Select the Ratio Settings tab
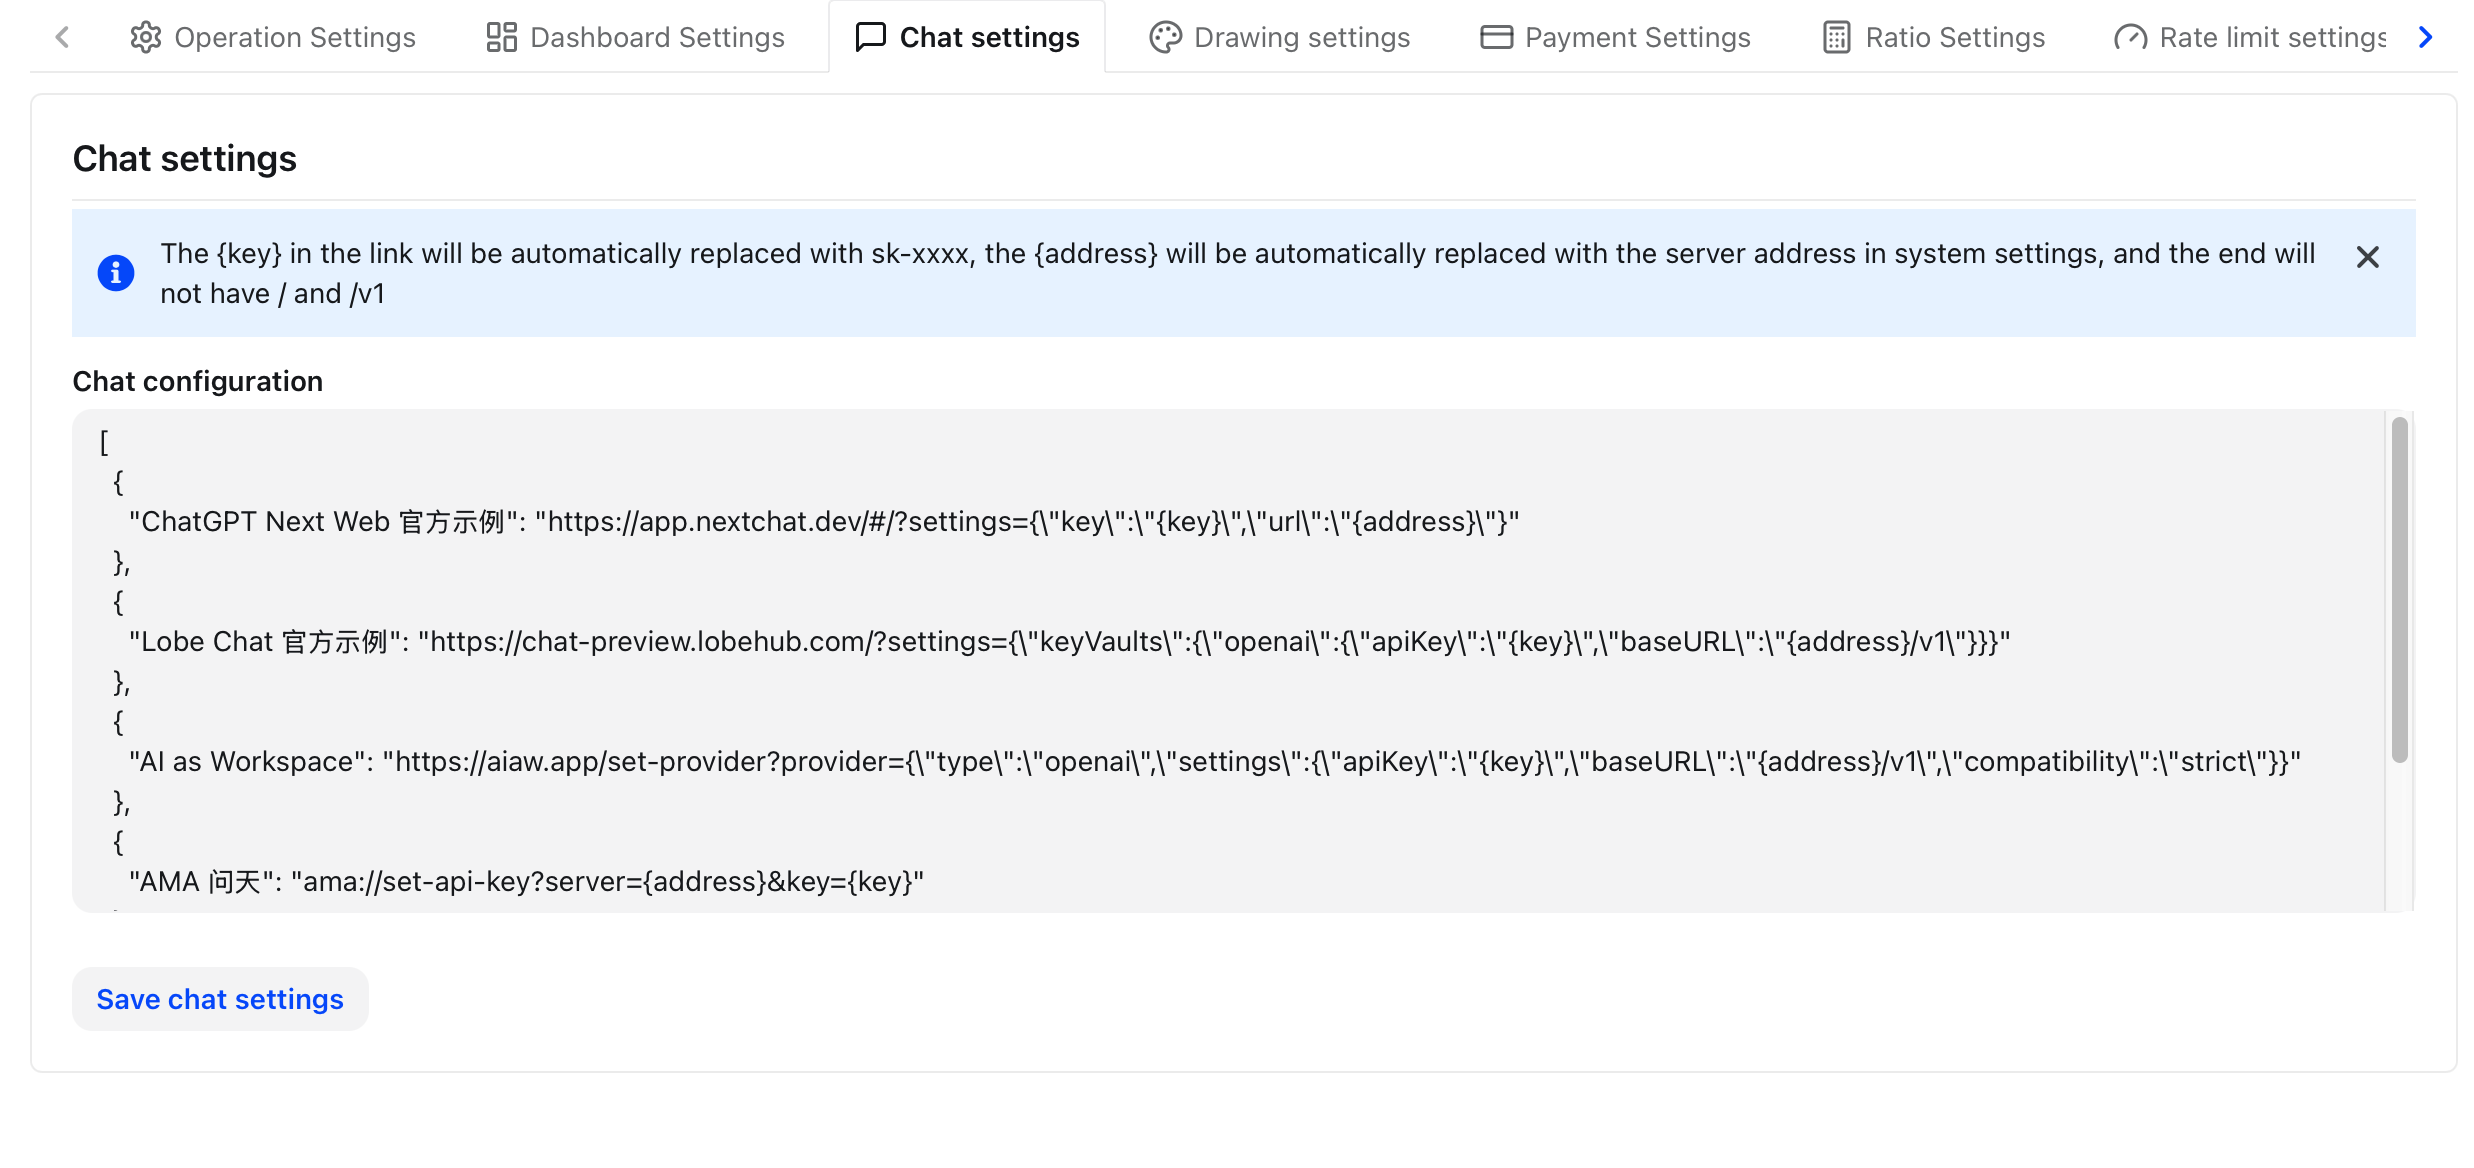Viewport: 2474px width, 1168px height. (x=1955, y=37)
